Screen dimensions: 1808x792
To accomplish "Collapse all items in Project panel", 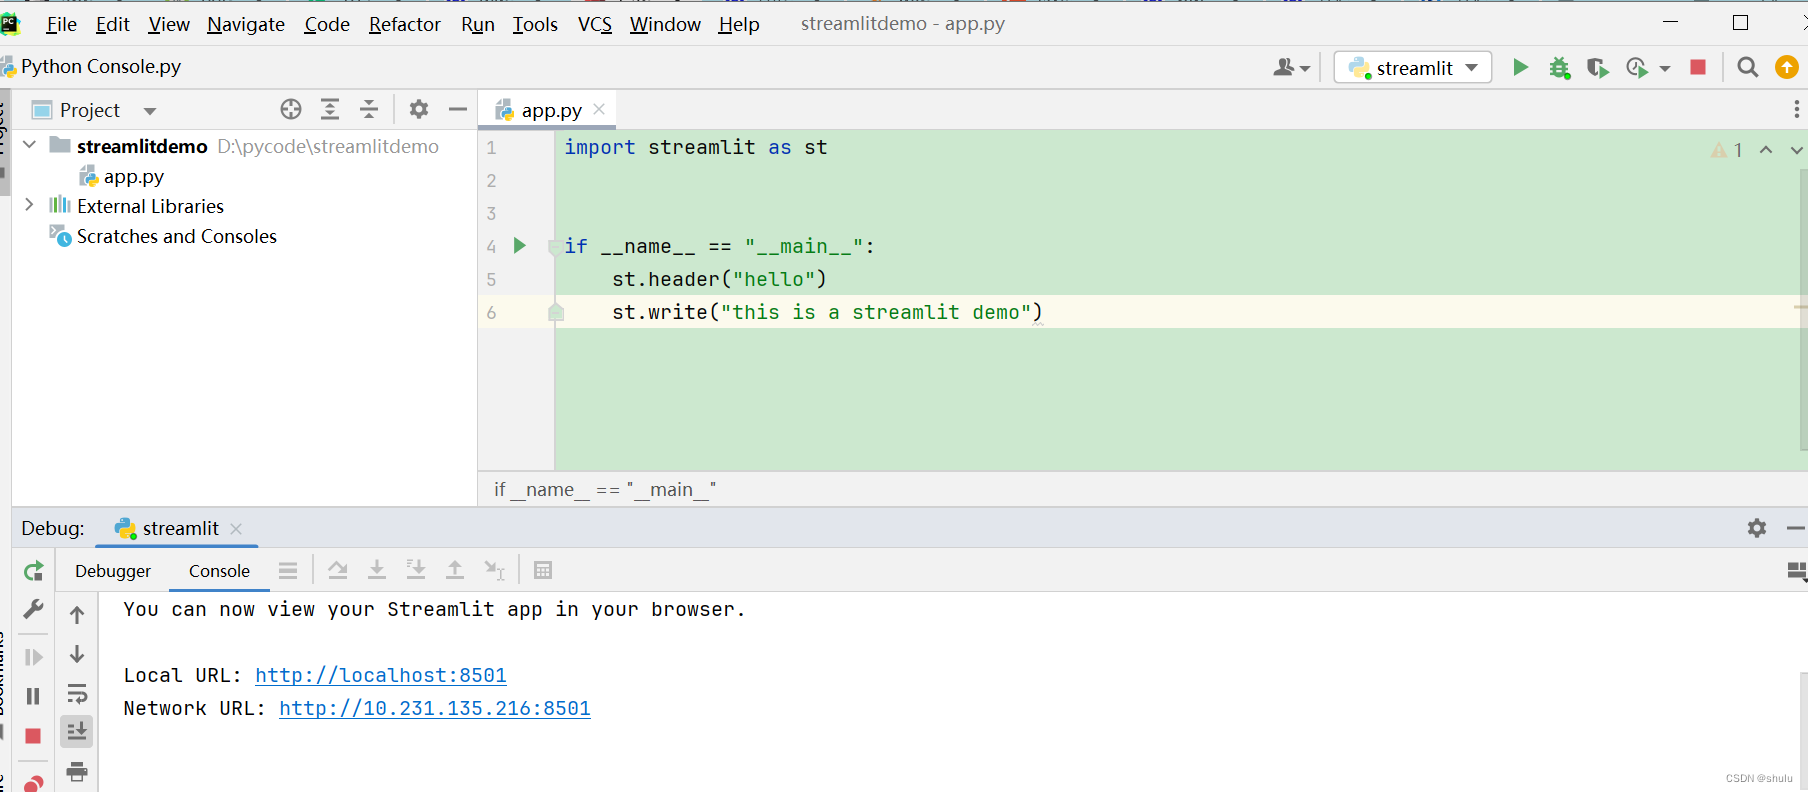I will pyautogui.click(x=369, y=110).
